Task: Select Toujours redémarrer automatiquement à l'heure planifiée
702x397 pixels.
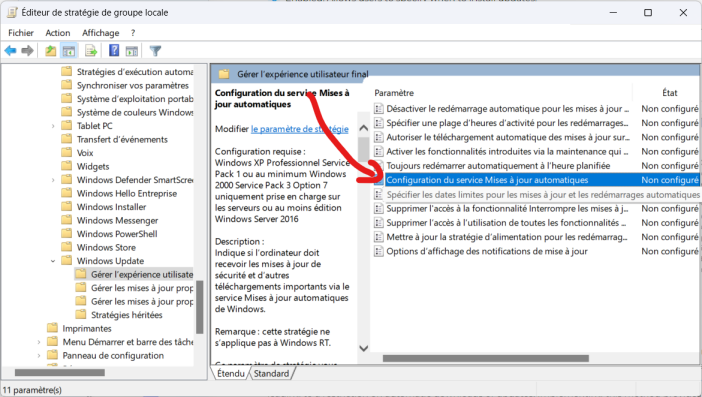Action: (498, 166)
